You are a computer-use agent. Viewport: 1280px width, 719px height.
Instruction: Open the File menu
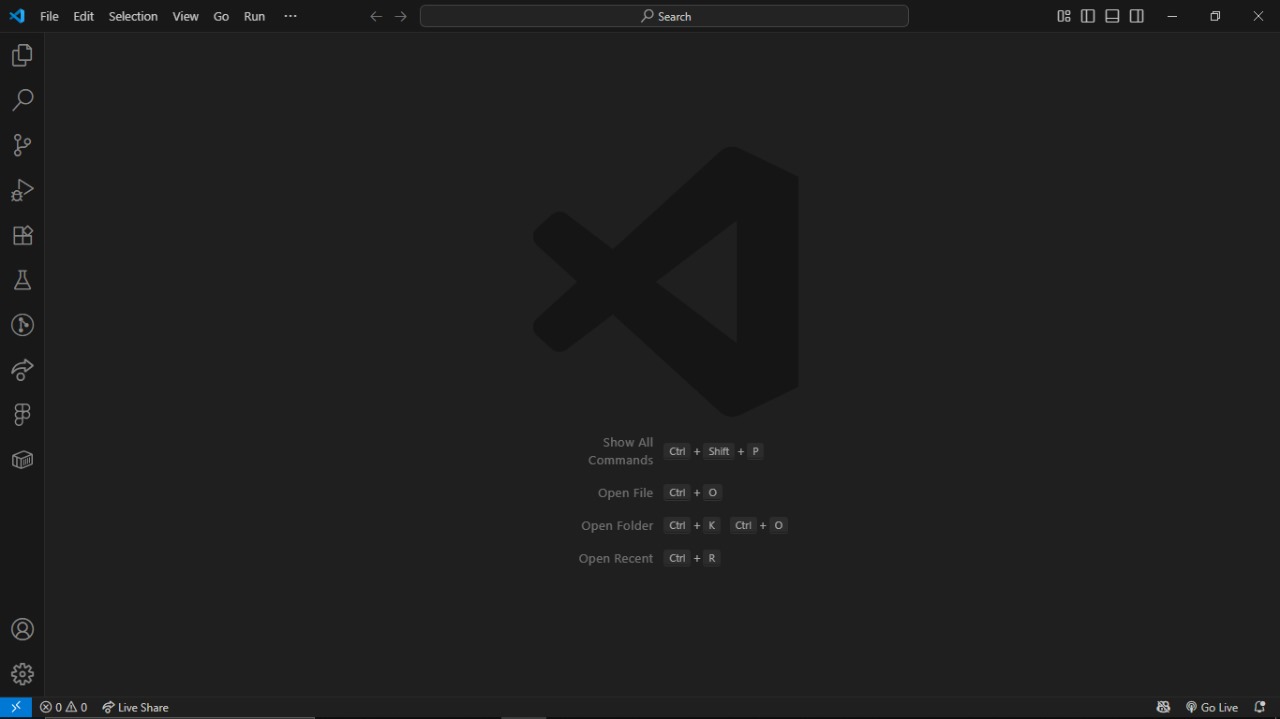(x=49, y=16)
